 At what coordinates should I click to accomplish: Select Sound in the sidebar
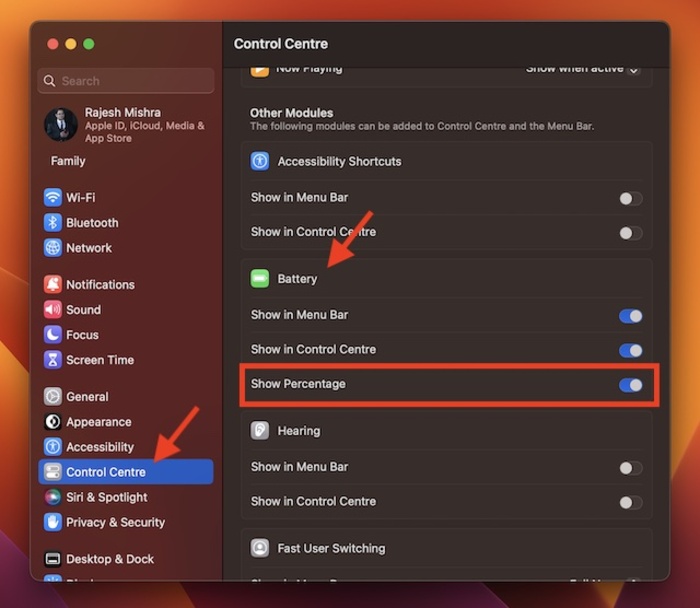(126, 309)
